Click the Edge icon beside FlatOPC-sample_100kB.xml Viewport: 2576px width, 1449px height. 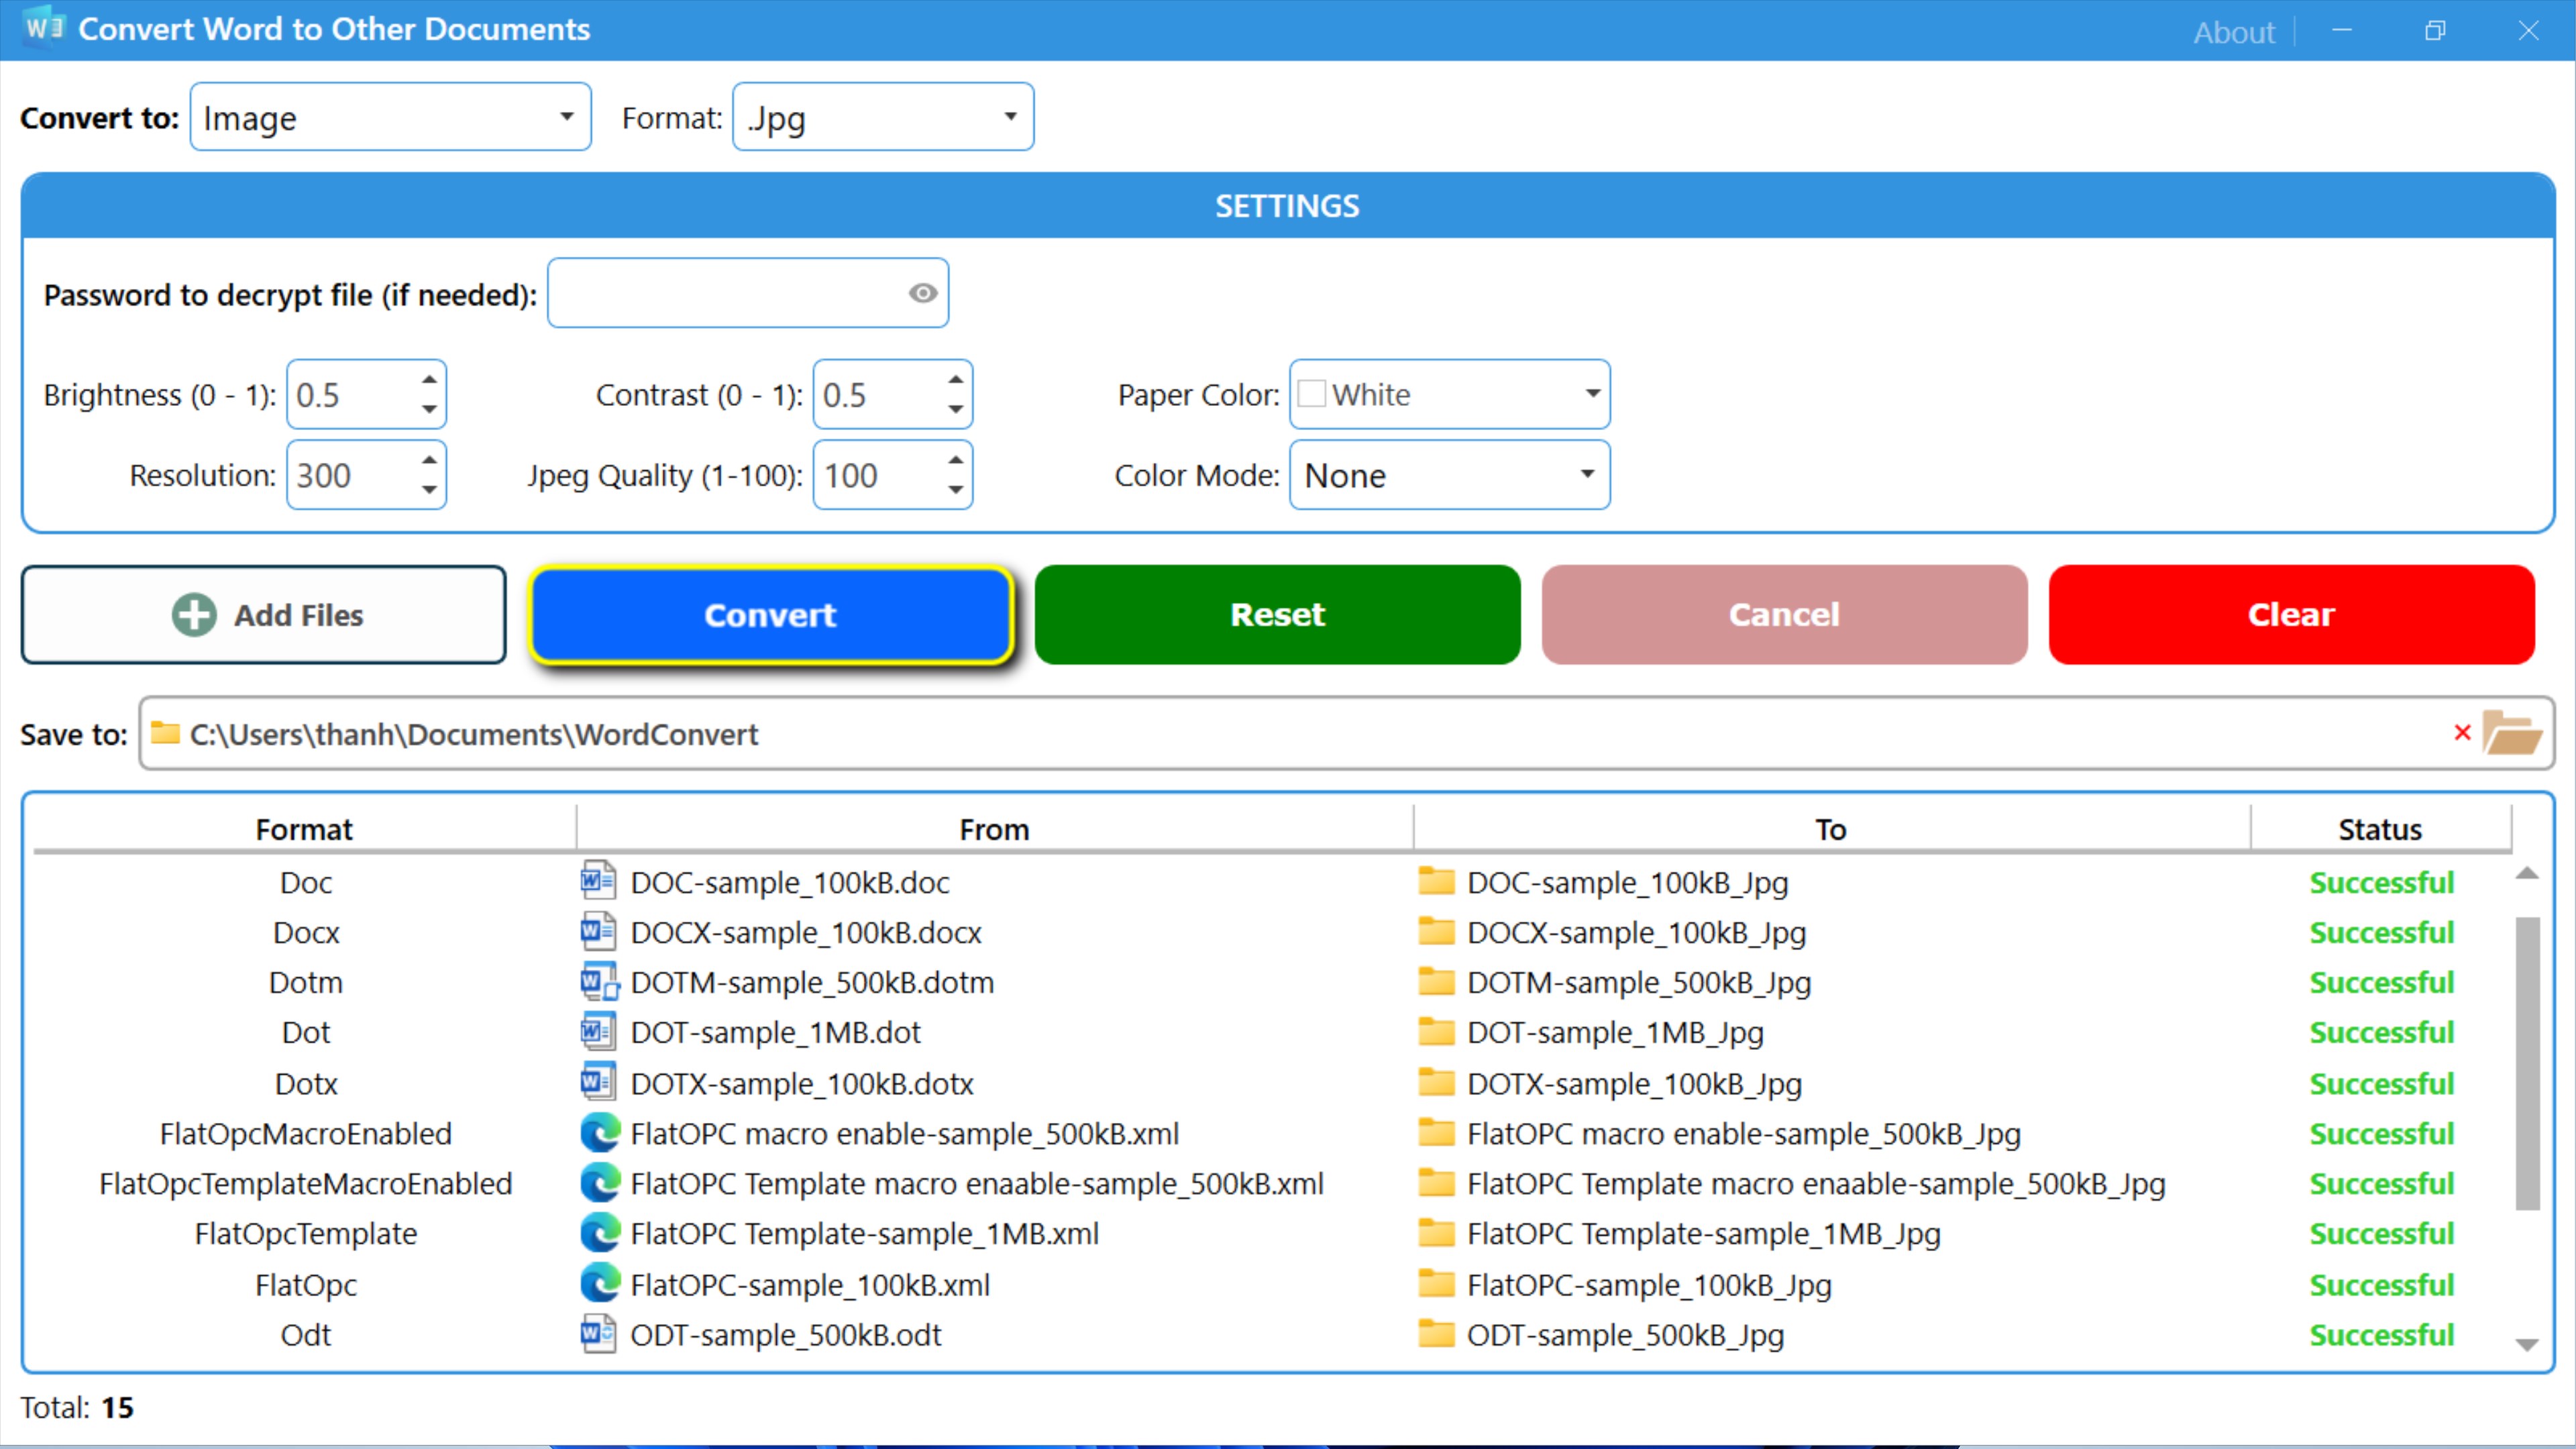tap(600, 1283)
